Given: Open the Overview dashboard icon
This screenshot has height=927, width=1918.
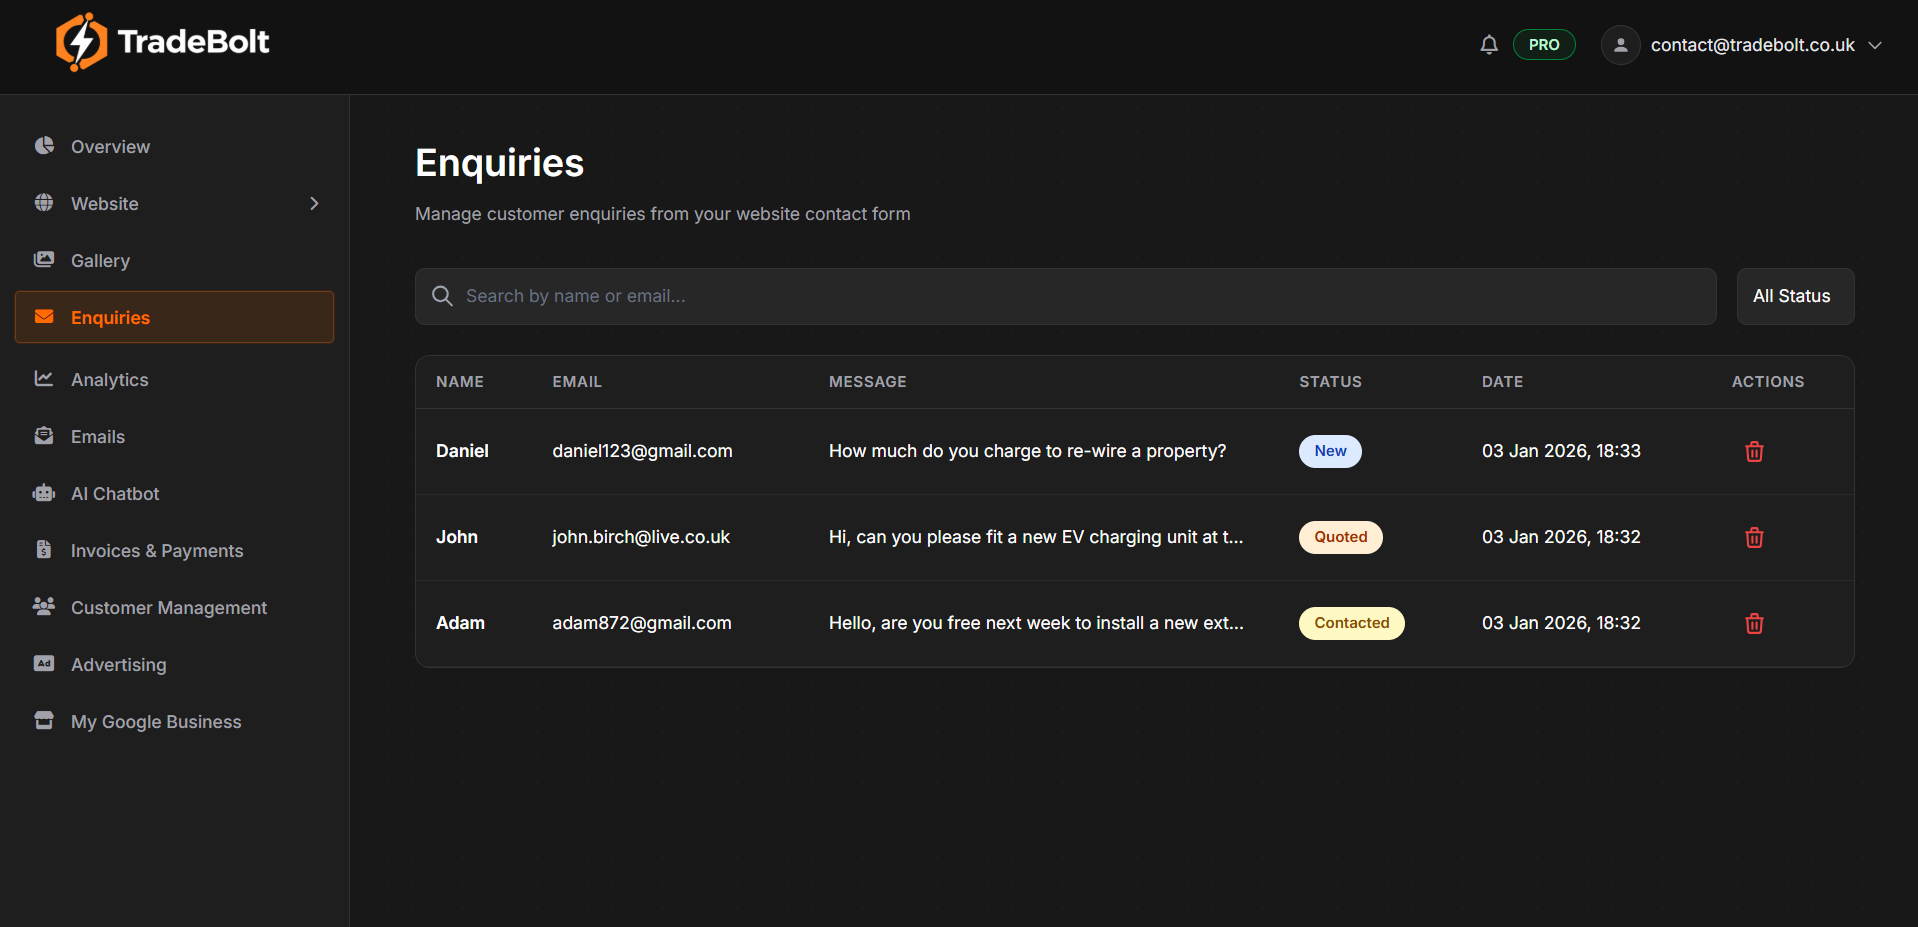Looking at the screenshot, I should point(44,146).
